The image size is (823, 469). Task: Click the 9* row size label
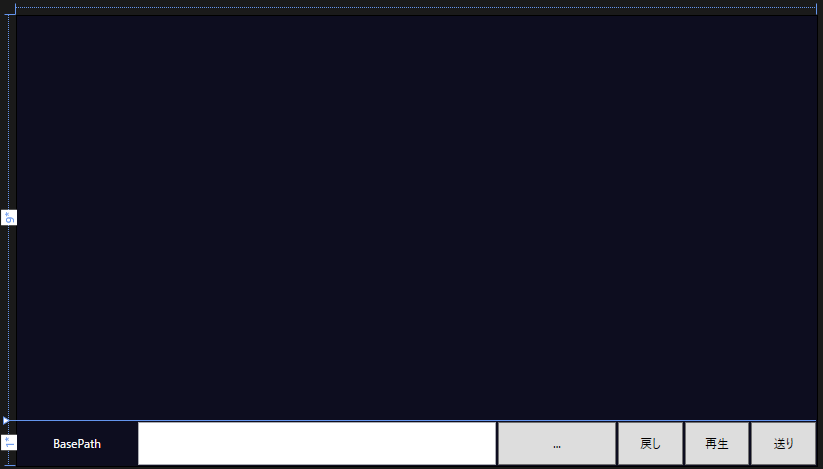(x=9, y=217)
